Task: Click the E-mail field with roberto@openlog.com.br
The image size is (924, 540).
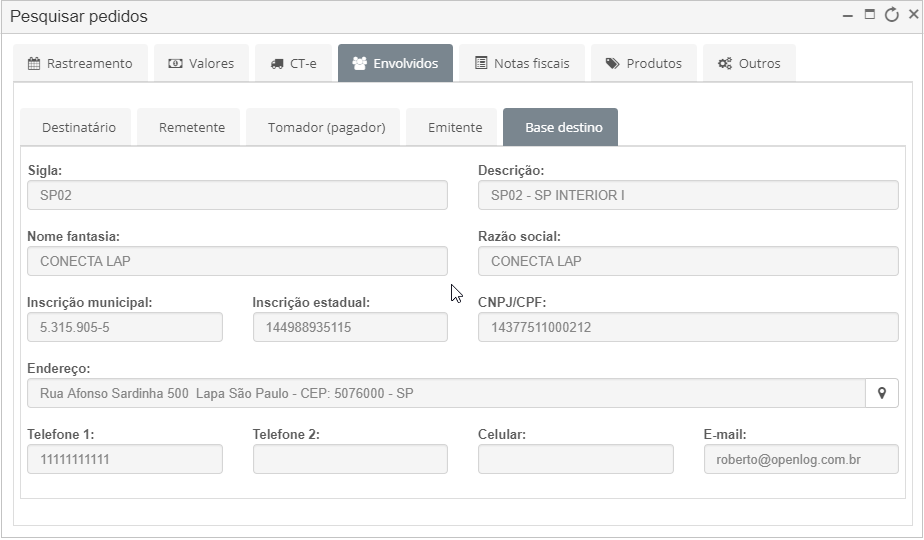Action: (801, 459)
